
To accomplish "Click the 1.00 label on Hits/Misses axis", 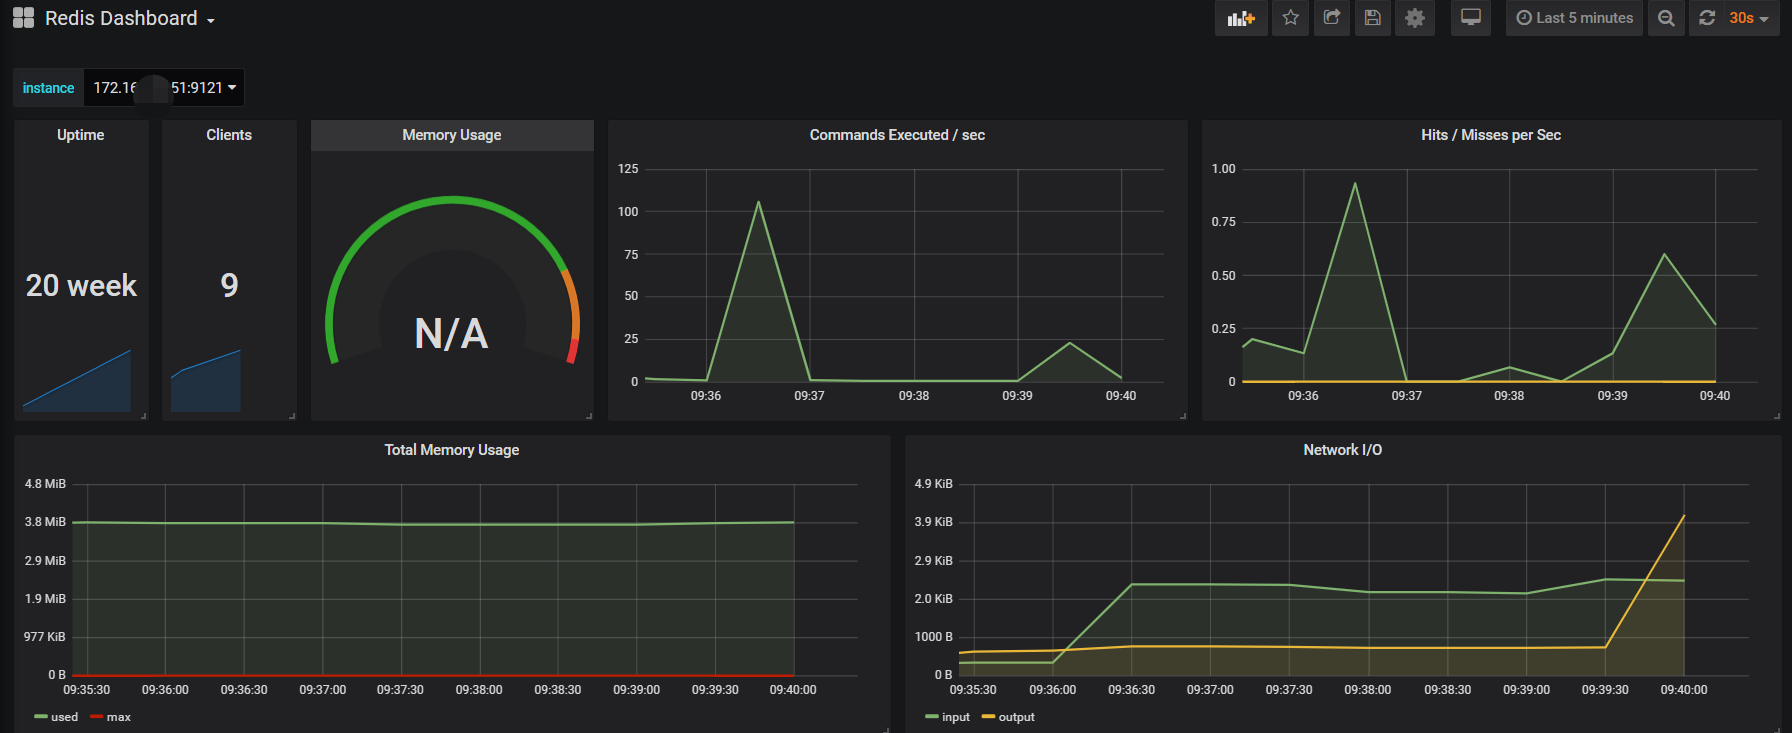I will tap(1224, 169).
